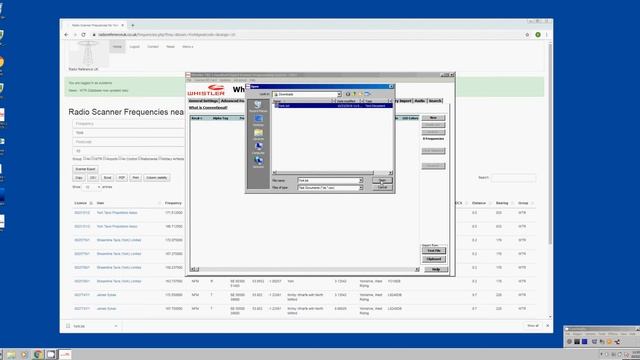Screen dimensions: 640x360
Task: Select Computer in the Open dialog sidebar
Action: 258,148
